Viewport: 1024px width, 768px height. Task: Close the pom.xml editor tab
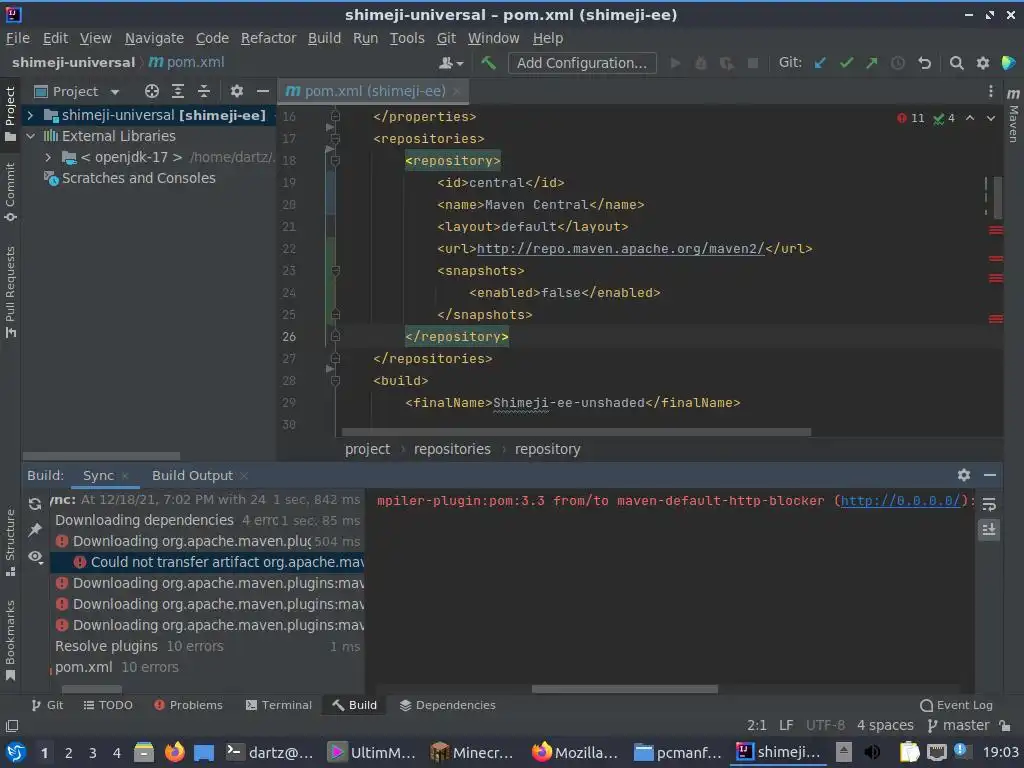pyautogui.click(x=456, y=91)
